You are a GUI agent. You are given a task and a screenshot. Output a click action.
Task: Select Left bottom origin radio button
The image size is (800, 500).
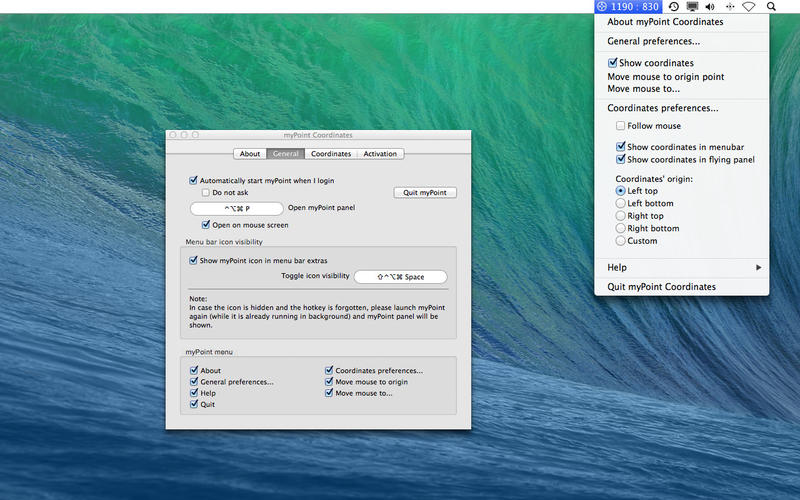[620, 203]
